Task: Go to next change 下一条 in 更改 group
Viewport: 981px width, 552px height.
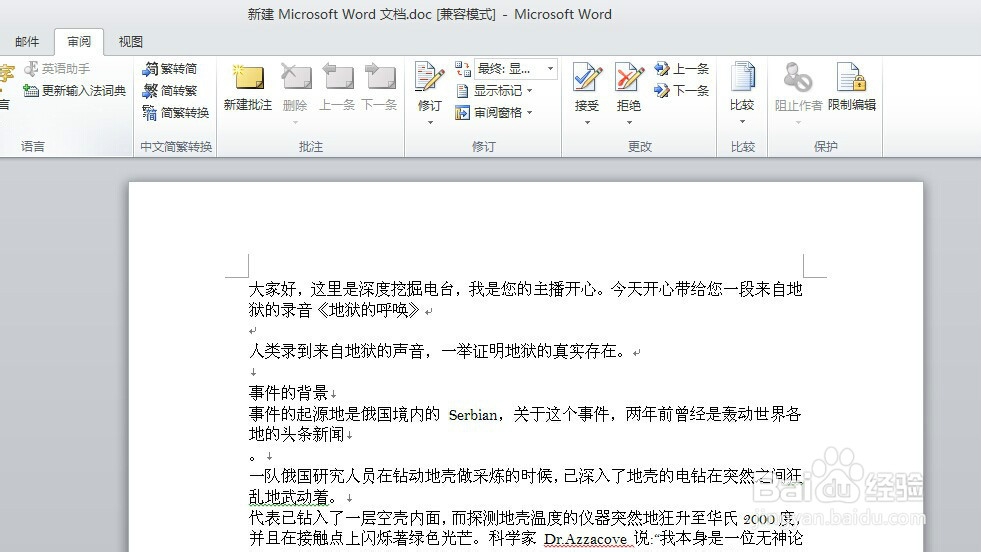Action: coord(681,91)
